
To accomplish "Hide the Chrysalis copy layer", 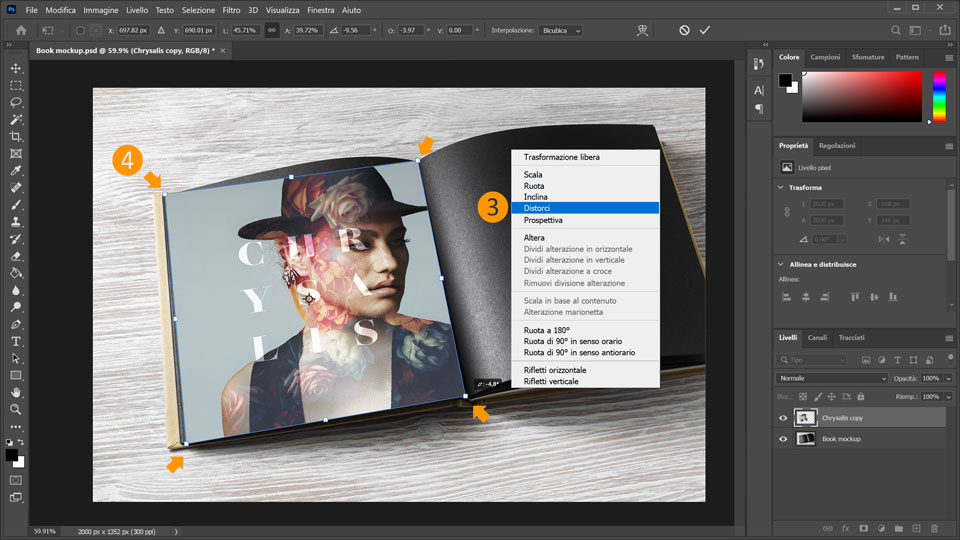I will point(783,418).
